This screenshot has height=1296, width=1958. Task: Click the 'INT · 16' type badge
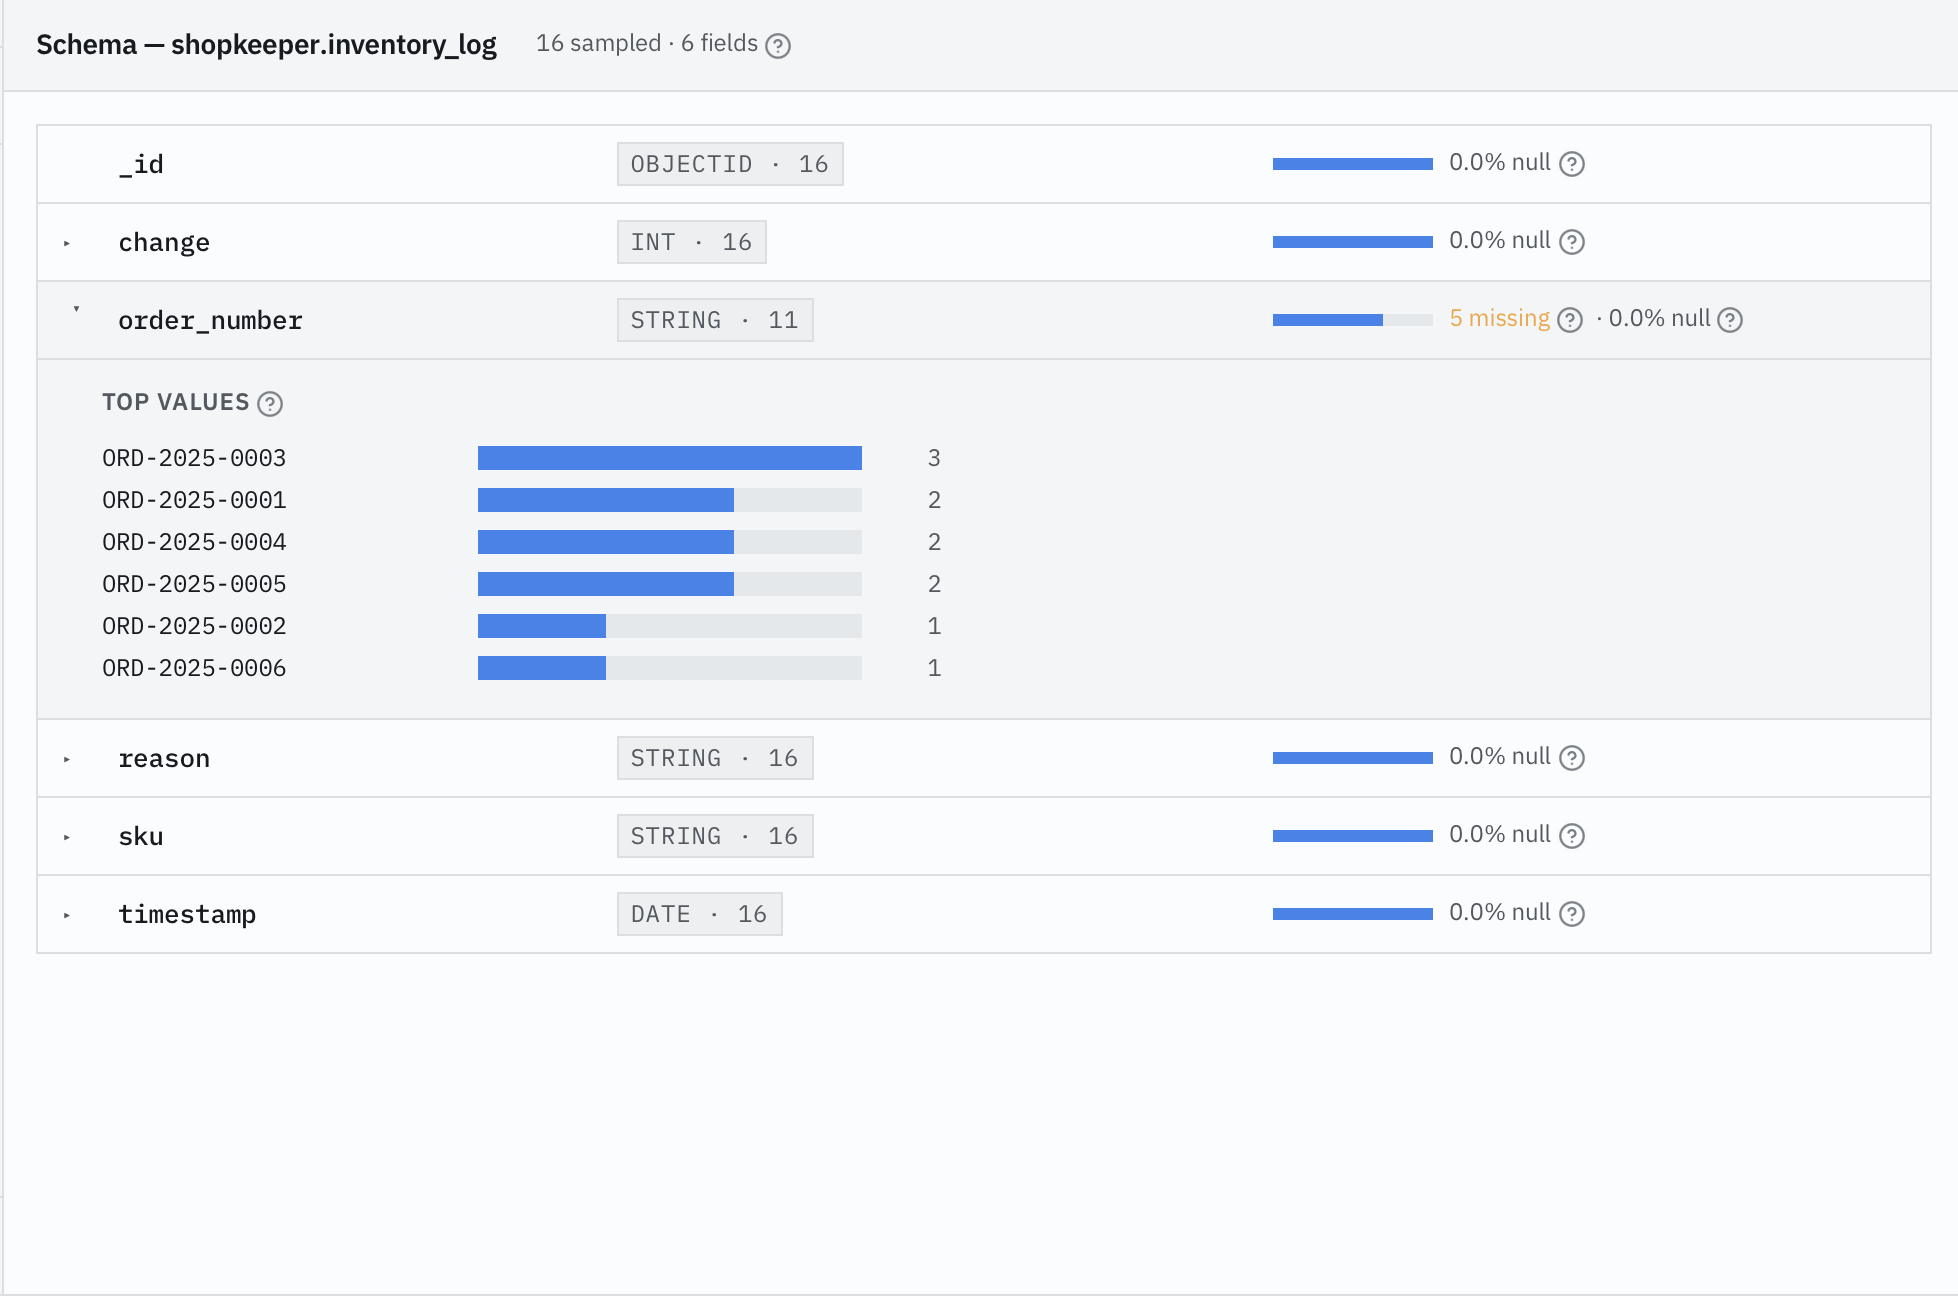(x=692, y=242)
